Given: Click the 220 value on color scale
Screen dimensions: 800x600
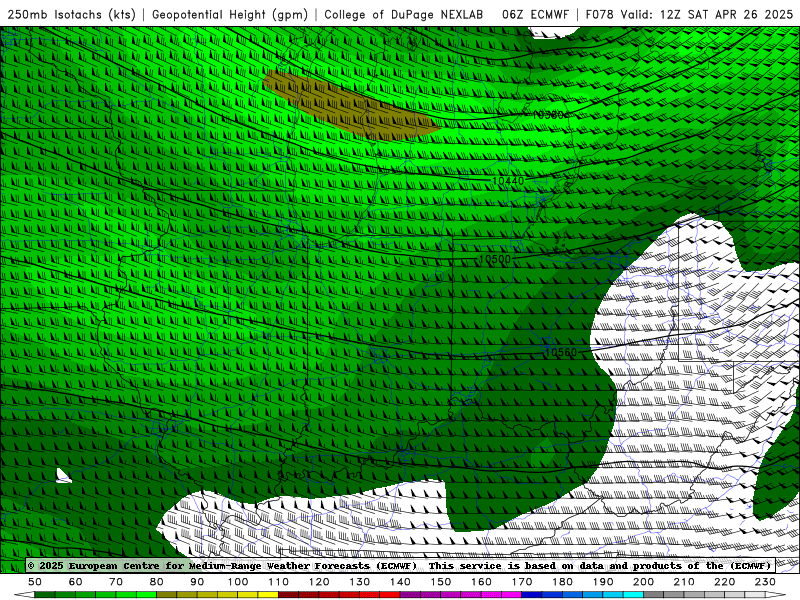Looking at the screenshot, I should pos(724,582).
